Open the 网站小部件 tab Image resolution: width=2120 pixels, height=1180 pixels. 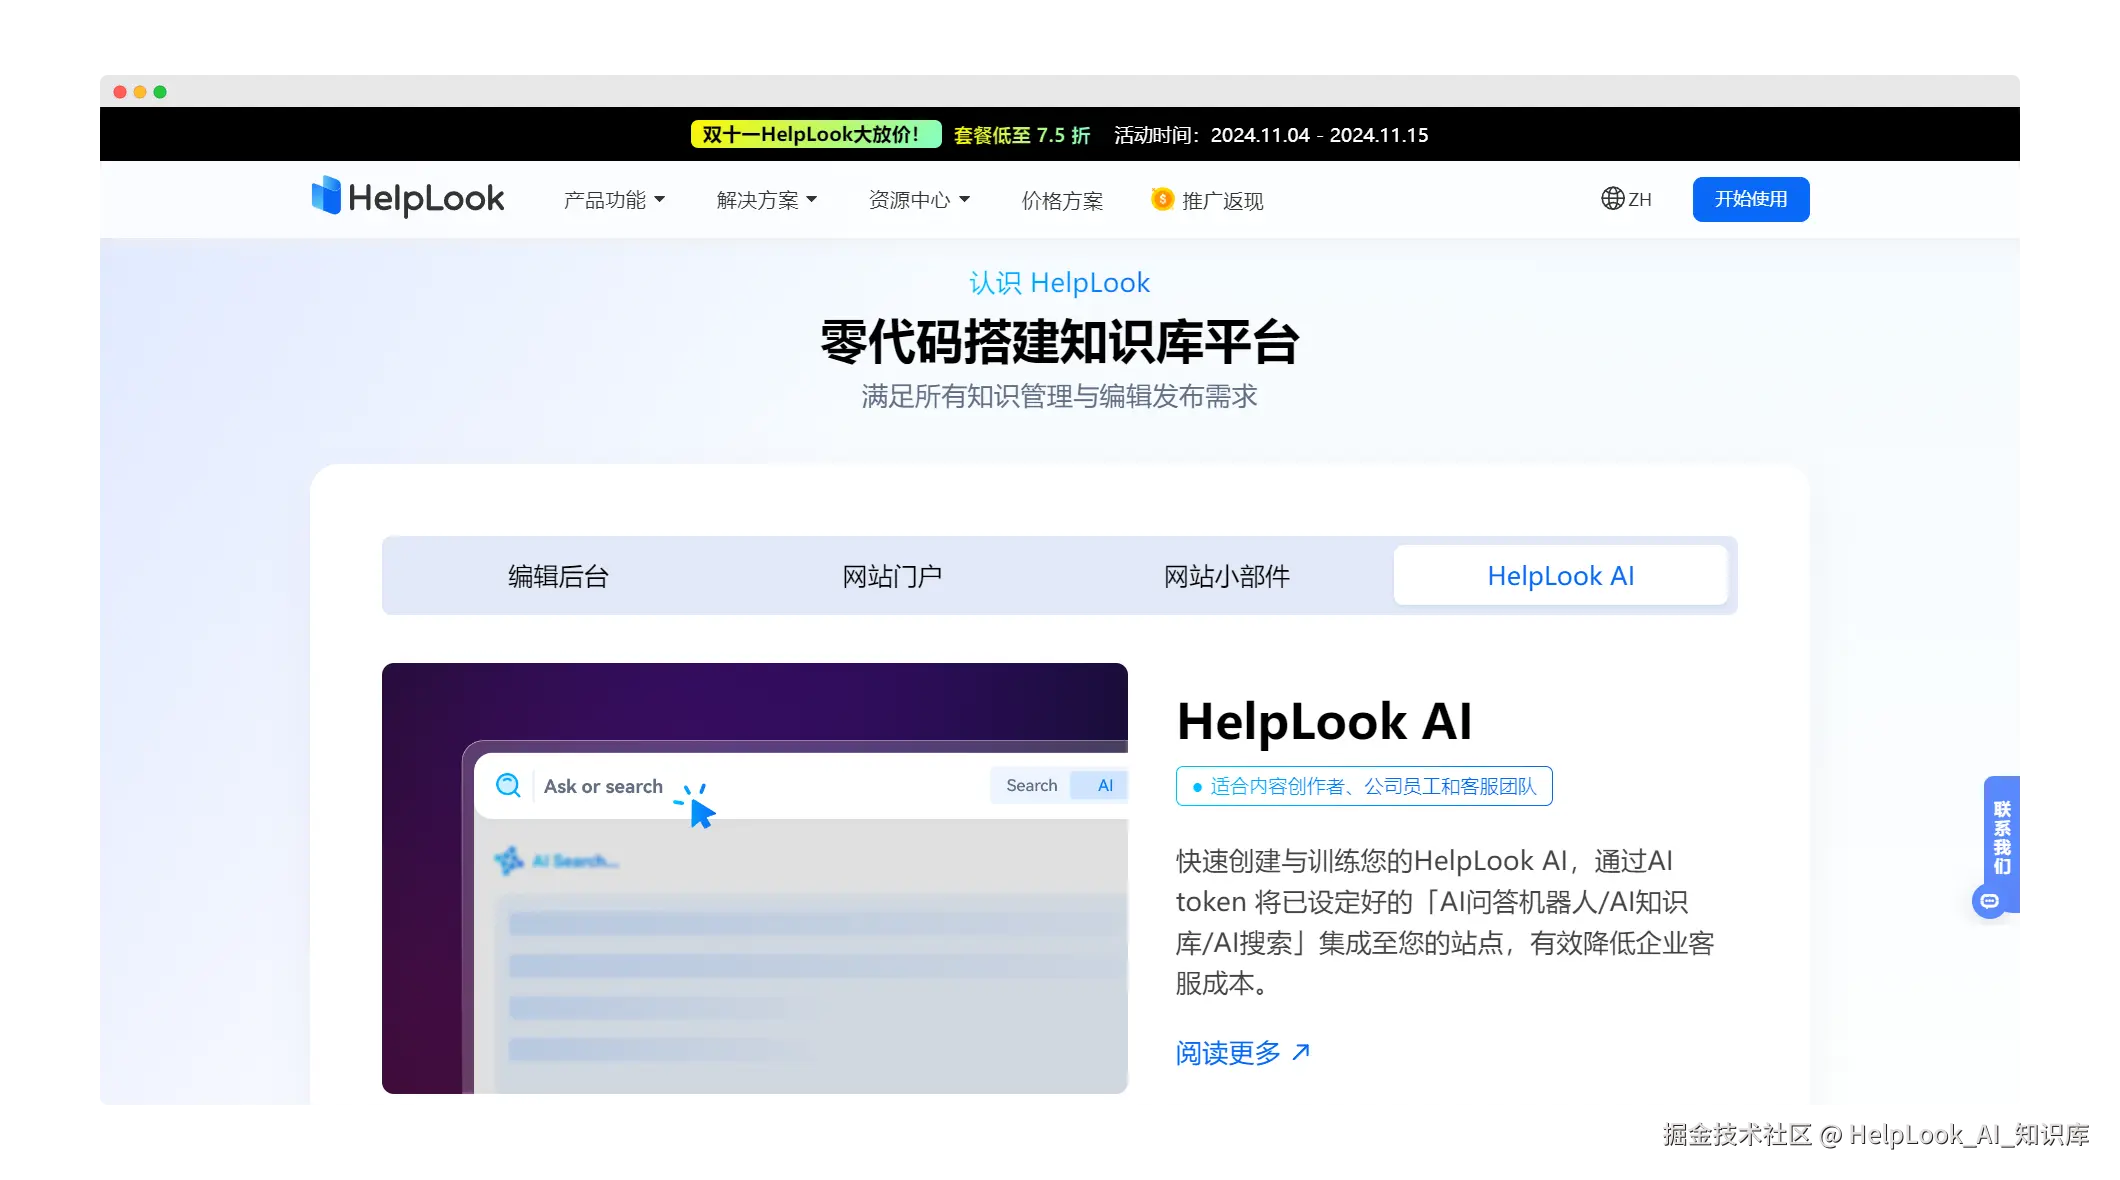pyautogui.click(x=1227, y=576)
